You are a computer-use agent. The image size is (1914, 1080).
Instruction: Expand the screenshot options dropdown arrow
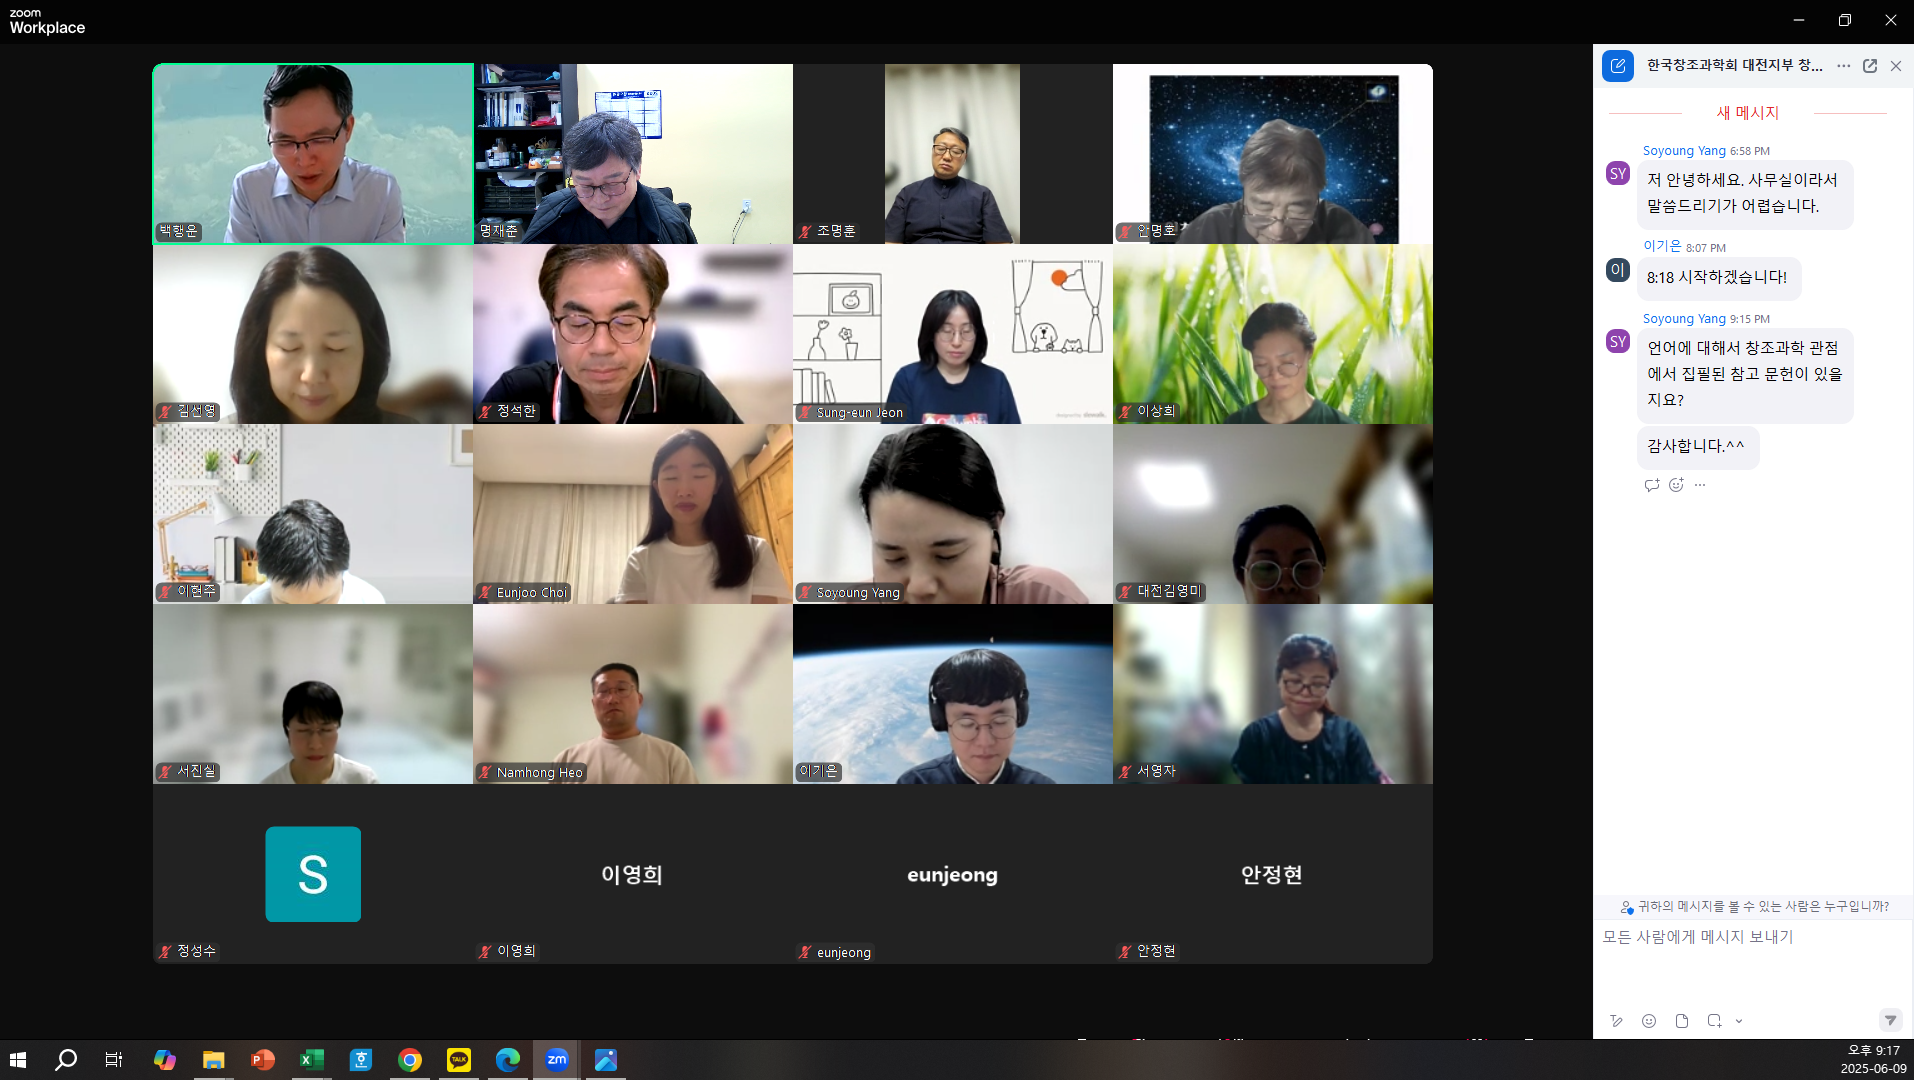pos(1739,1021)
